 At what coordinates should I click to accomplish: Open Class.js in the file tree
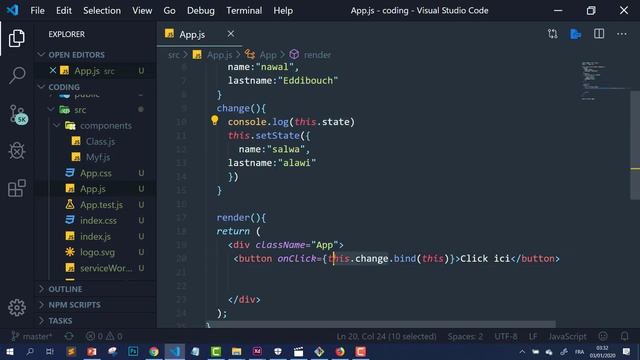pos(100,142)
